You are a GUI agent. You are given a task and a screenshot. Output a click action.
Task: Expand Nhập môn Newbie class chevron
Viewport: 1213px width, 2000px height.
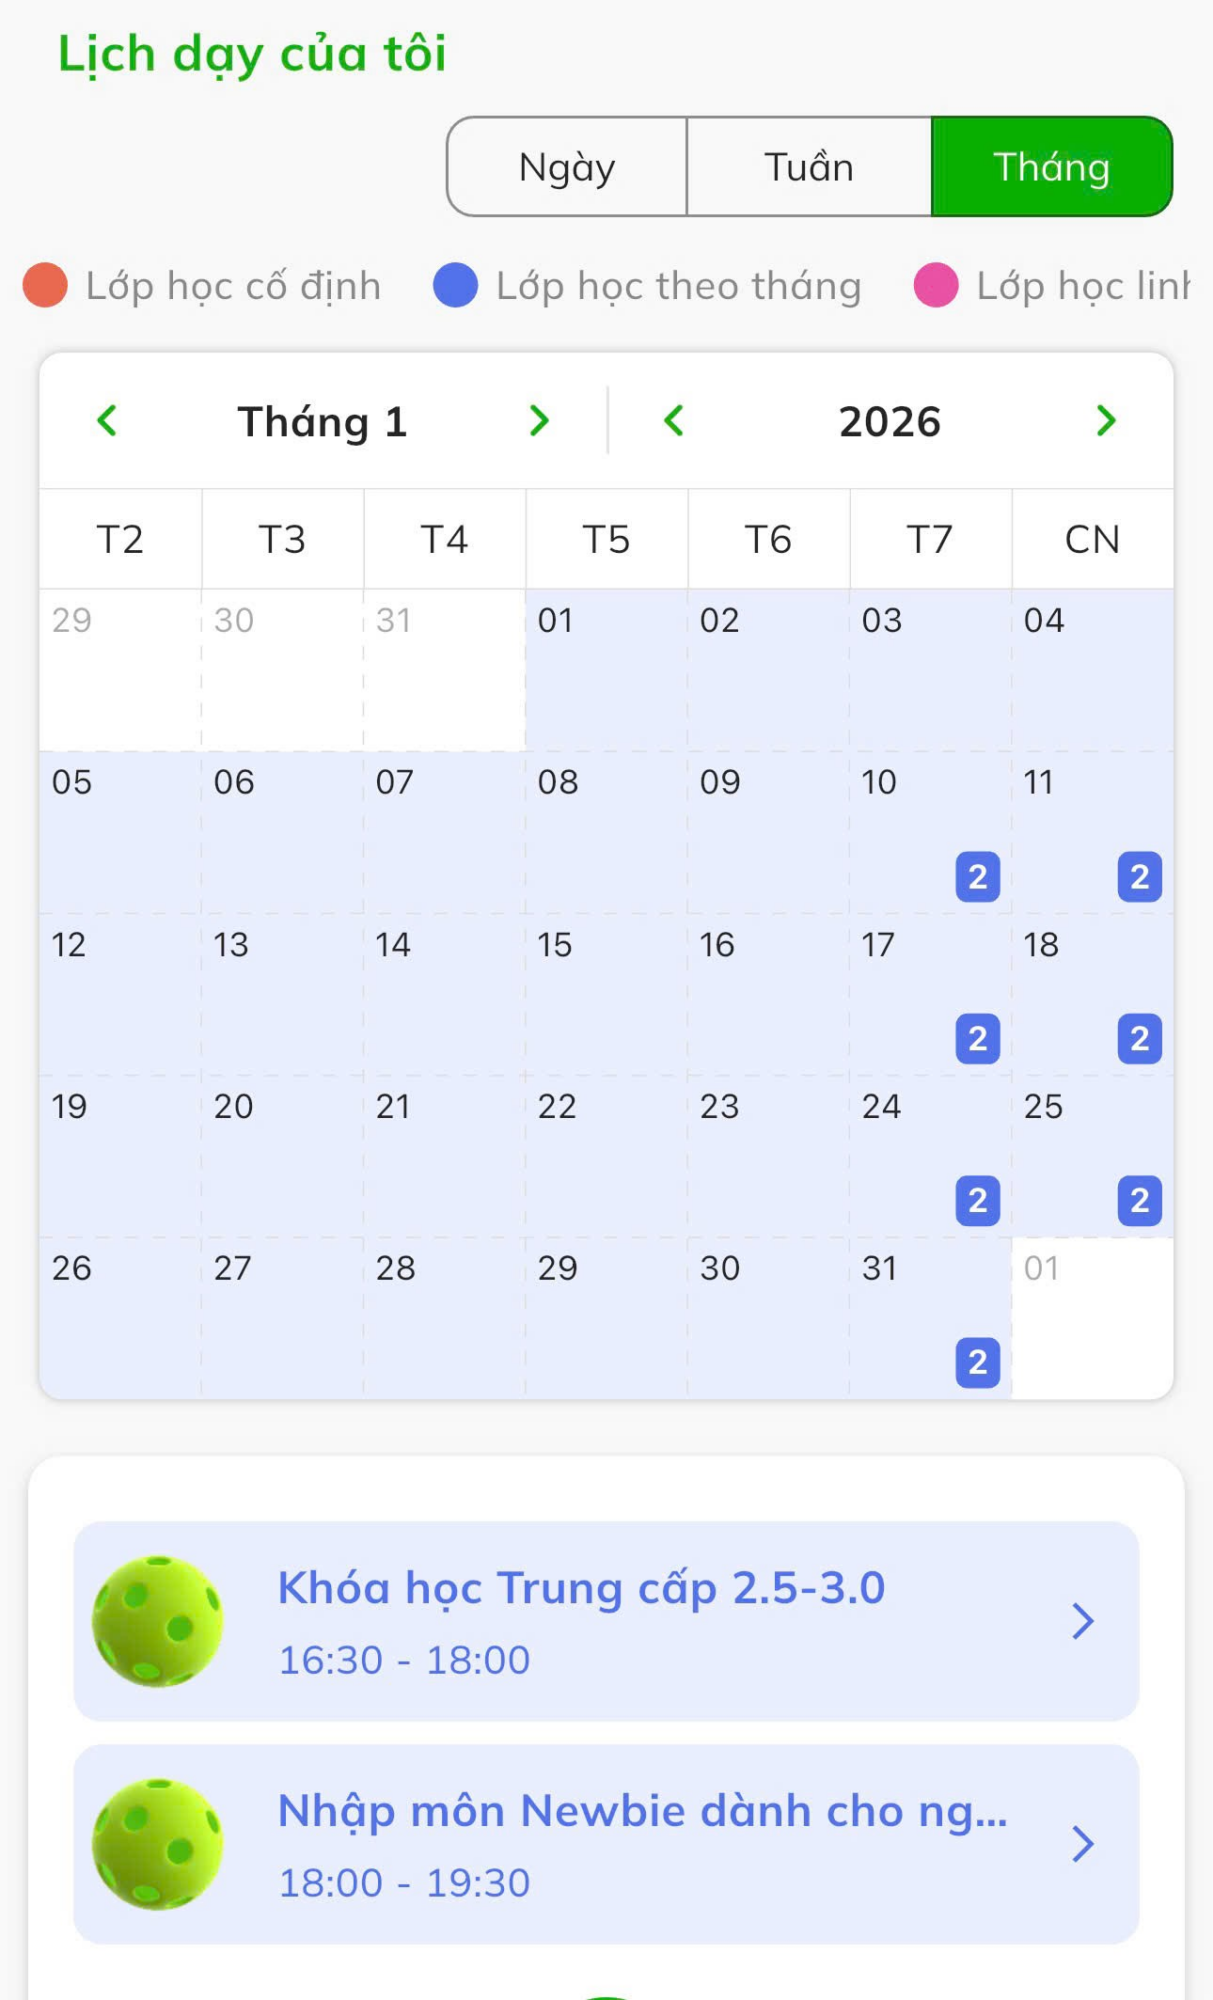click(x=1082, y=1844)
